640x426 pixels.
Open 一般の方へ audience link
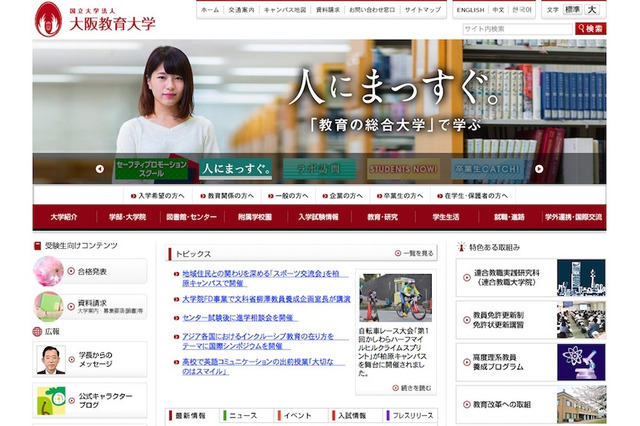[x=288, y=196]
